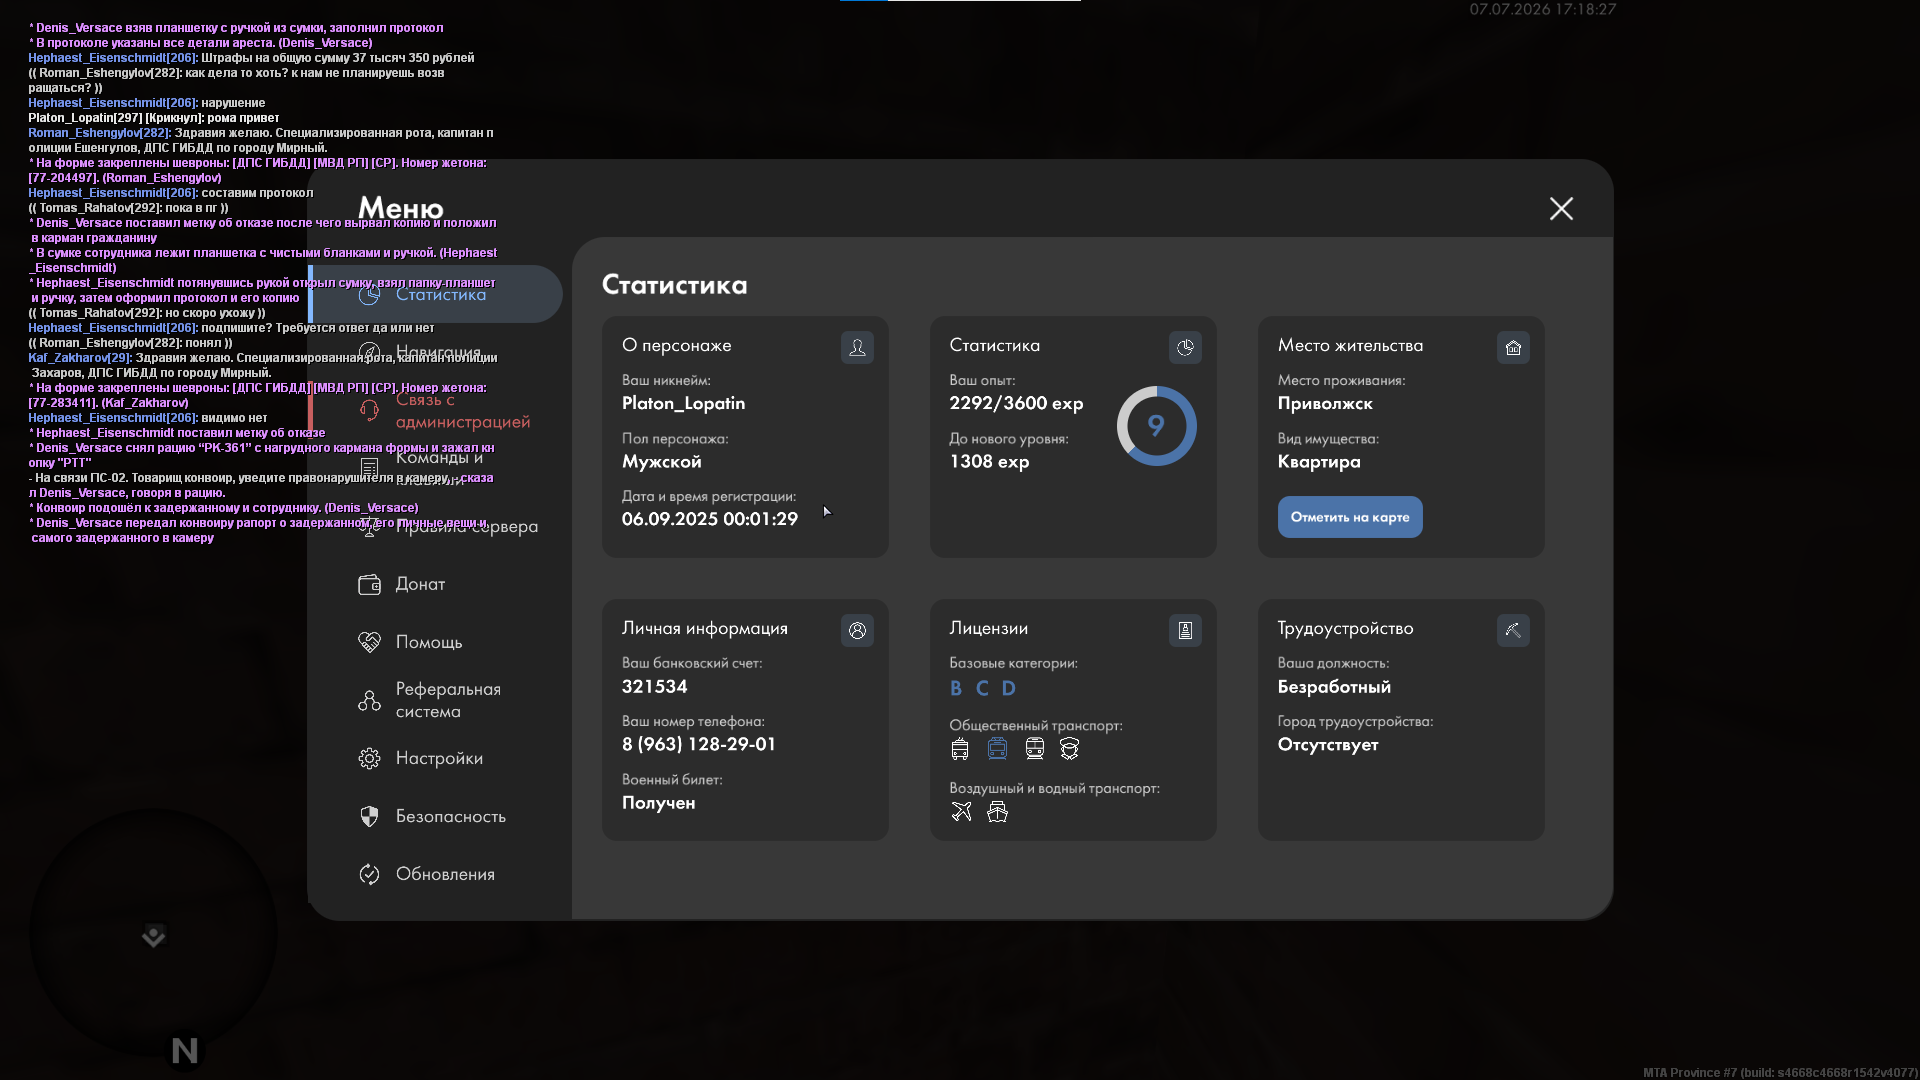
Task: Open the Донат sidebar section
Action: pos(436,584)
